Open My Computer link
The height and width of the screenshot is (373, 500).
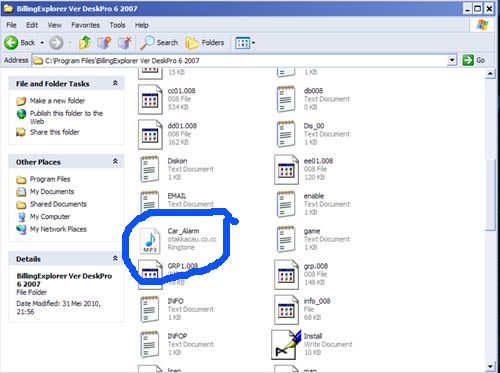coord(50,217)
